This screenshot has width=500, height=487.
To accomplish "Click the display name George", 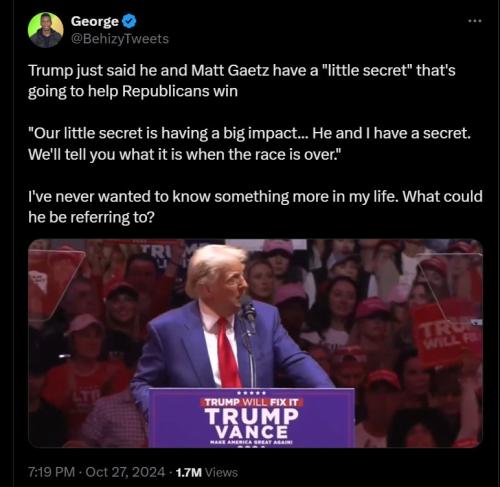I will pyautogui.click(x=95, y=21).
